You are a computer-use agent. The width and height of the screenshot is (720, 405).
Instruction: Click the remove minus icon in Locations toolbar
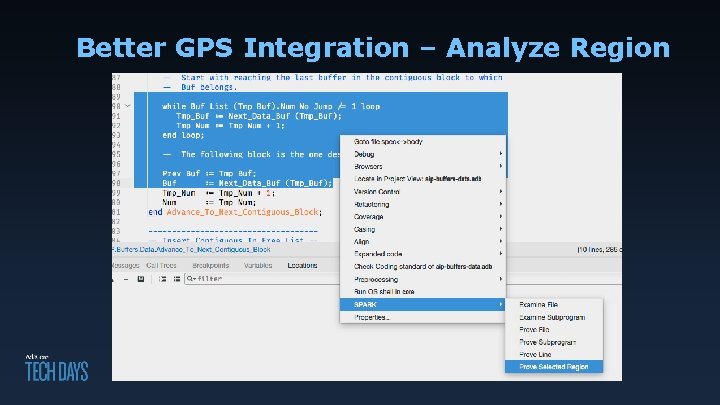(126, 279)
